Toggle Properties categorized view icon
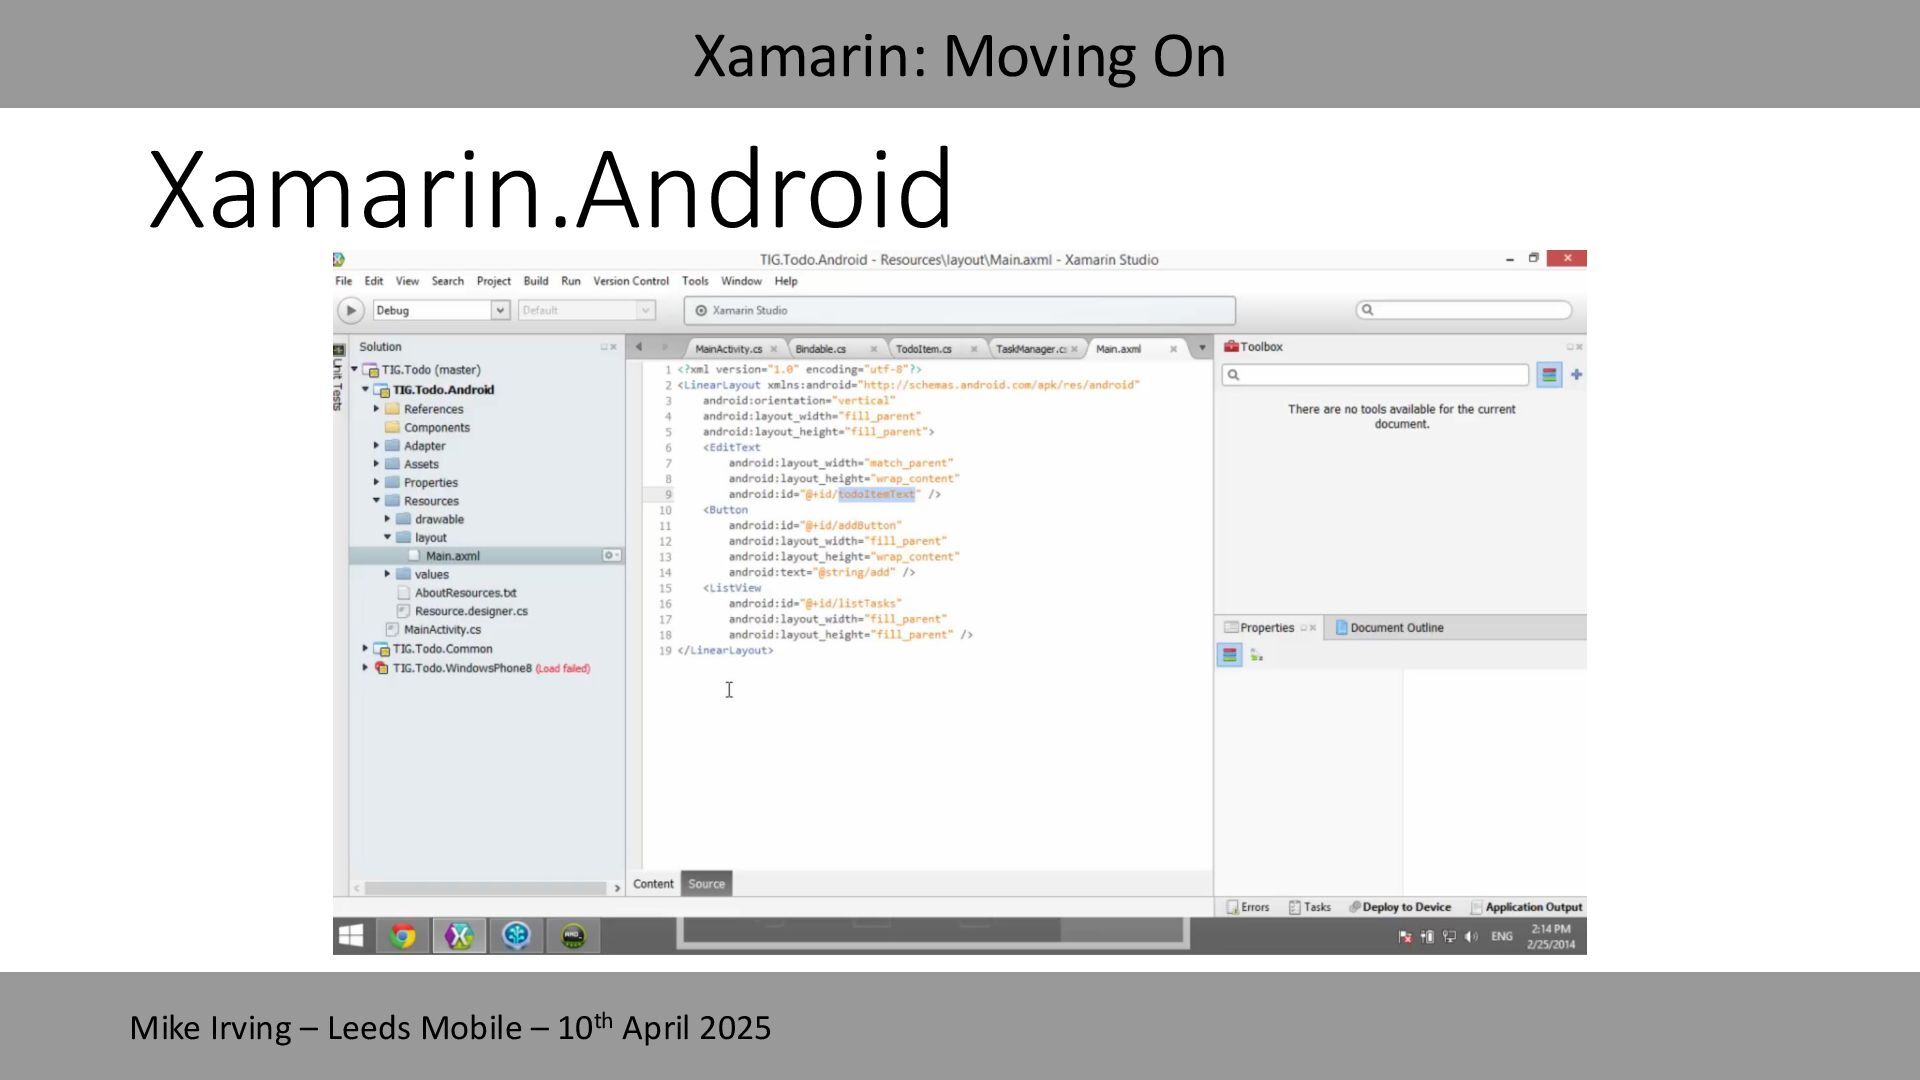Screen dimensions: 1920x1080 (1229, 655)
